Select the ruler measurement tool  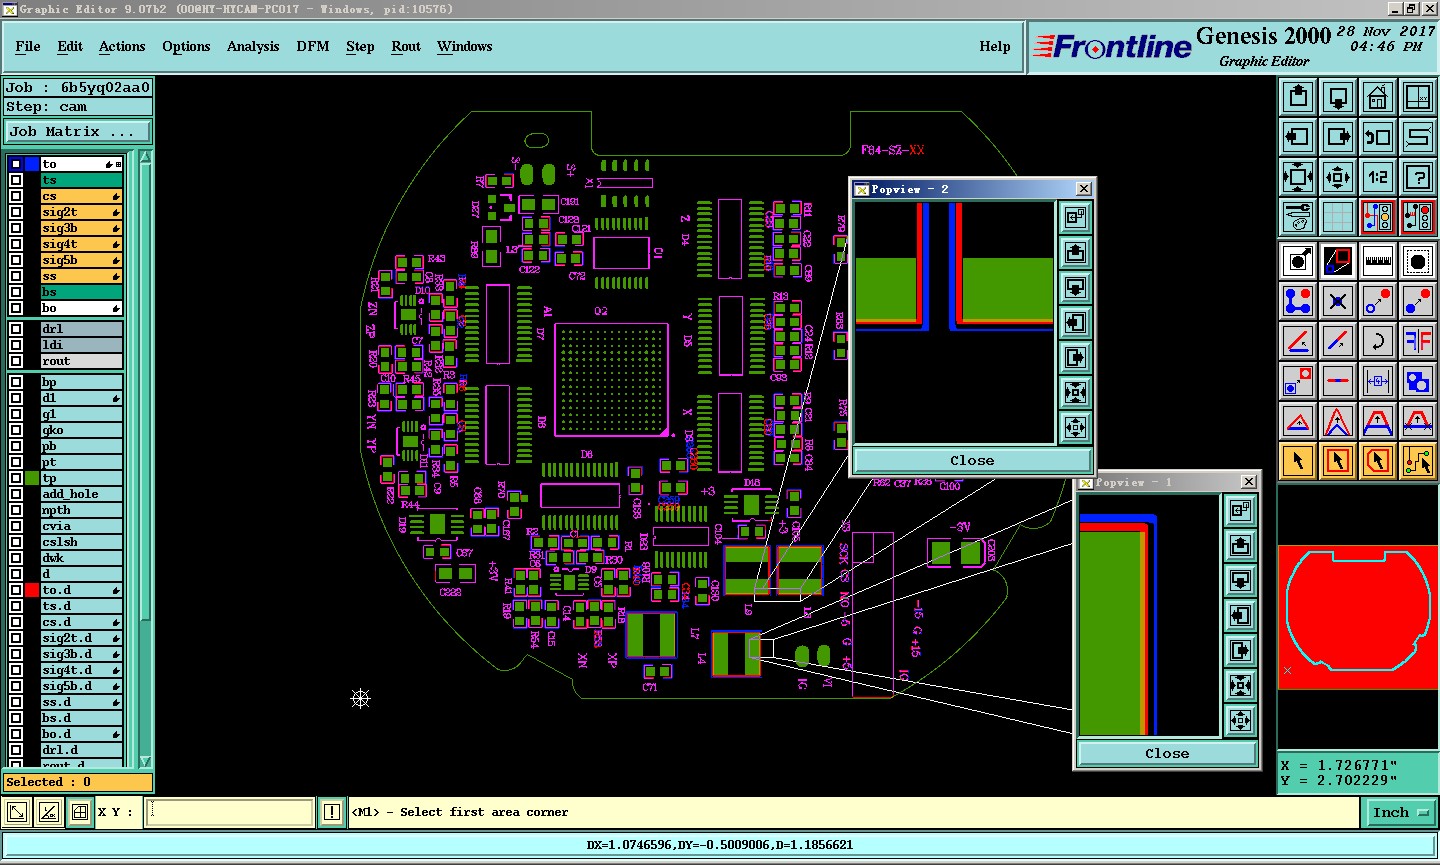(x=1378, y=261)
